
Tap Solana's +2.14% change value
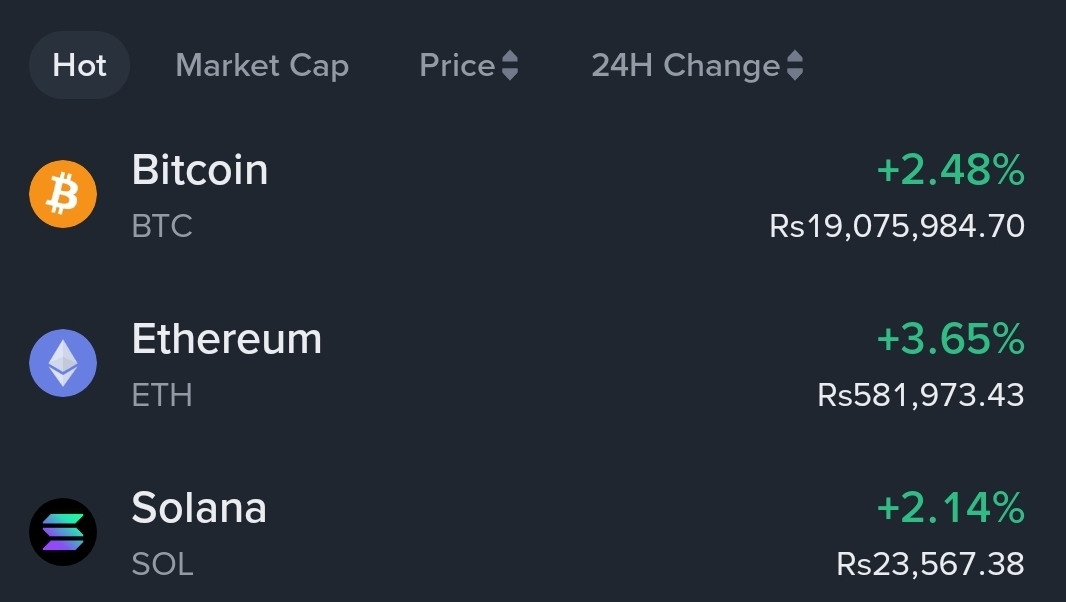tap(950, 509)
